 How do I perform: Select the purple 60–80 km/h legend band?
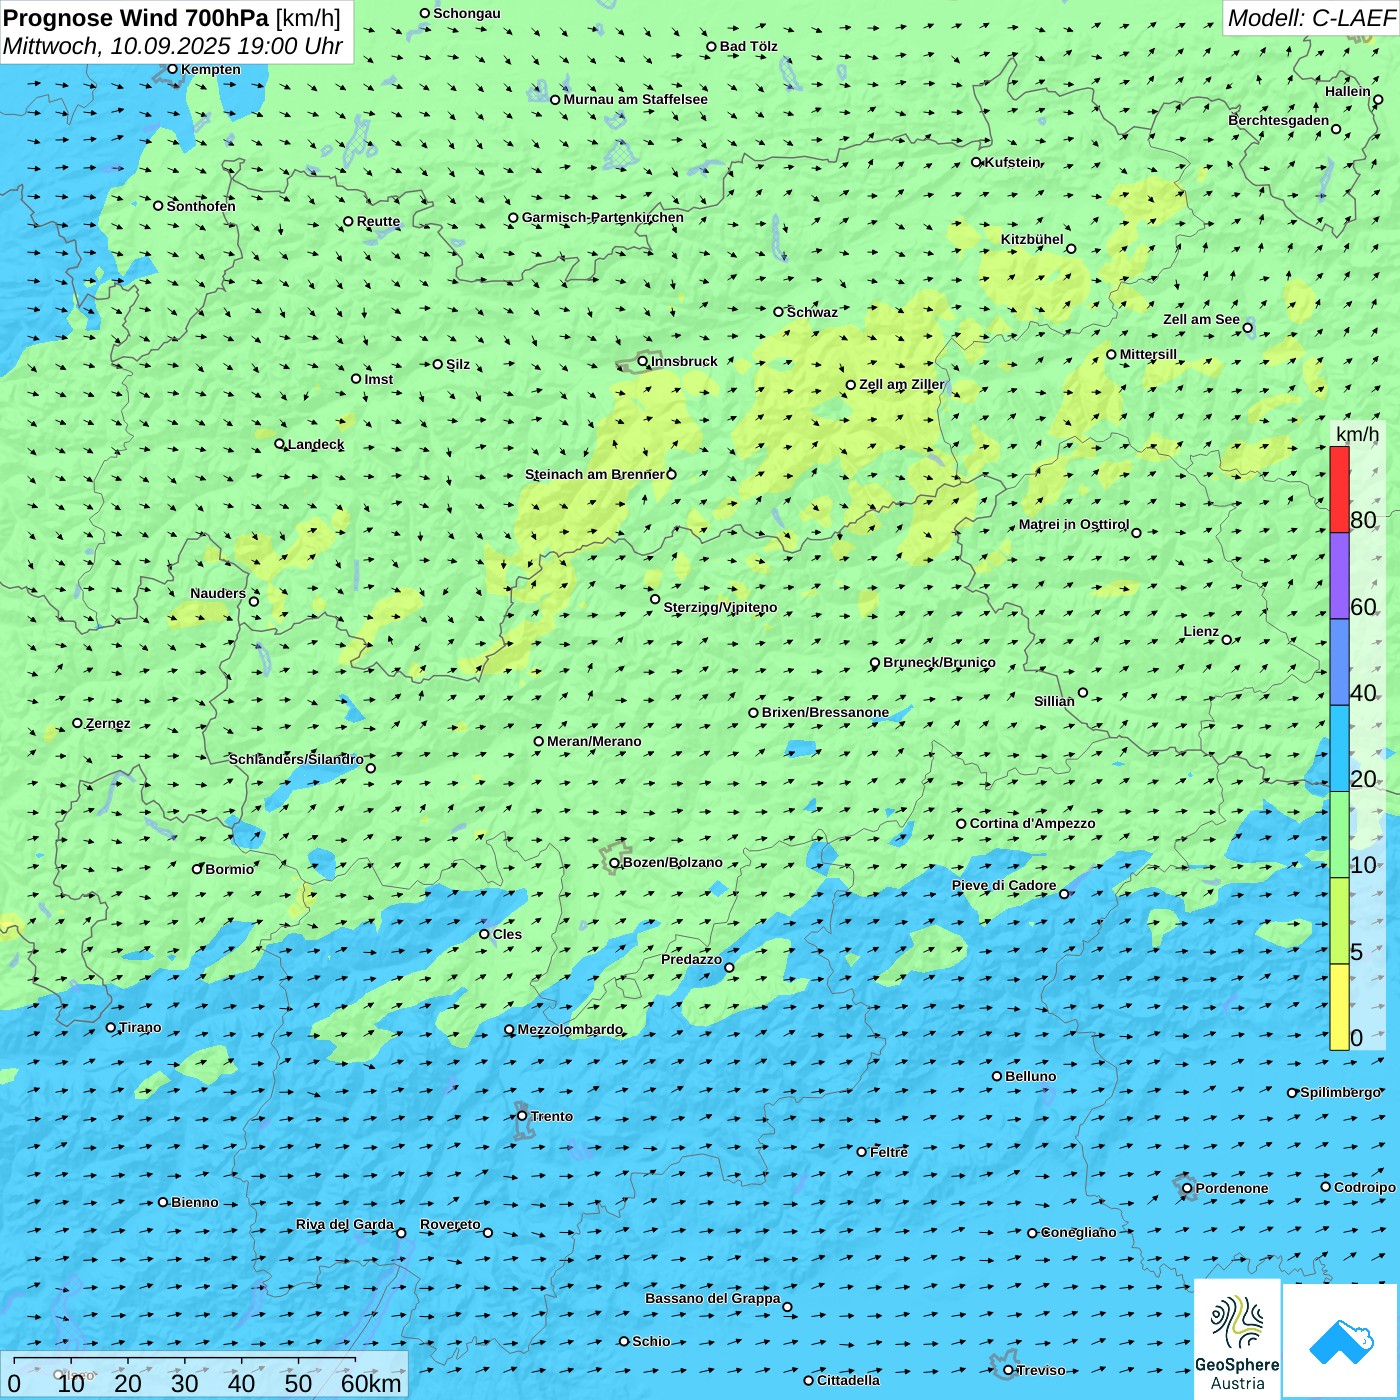coord(1339,576)
